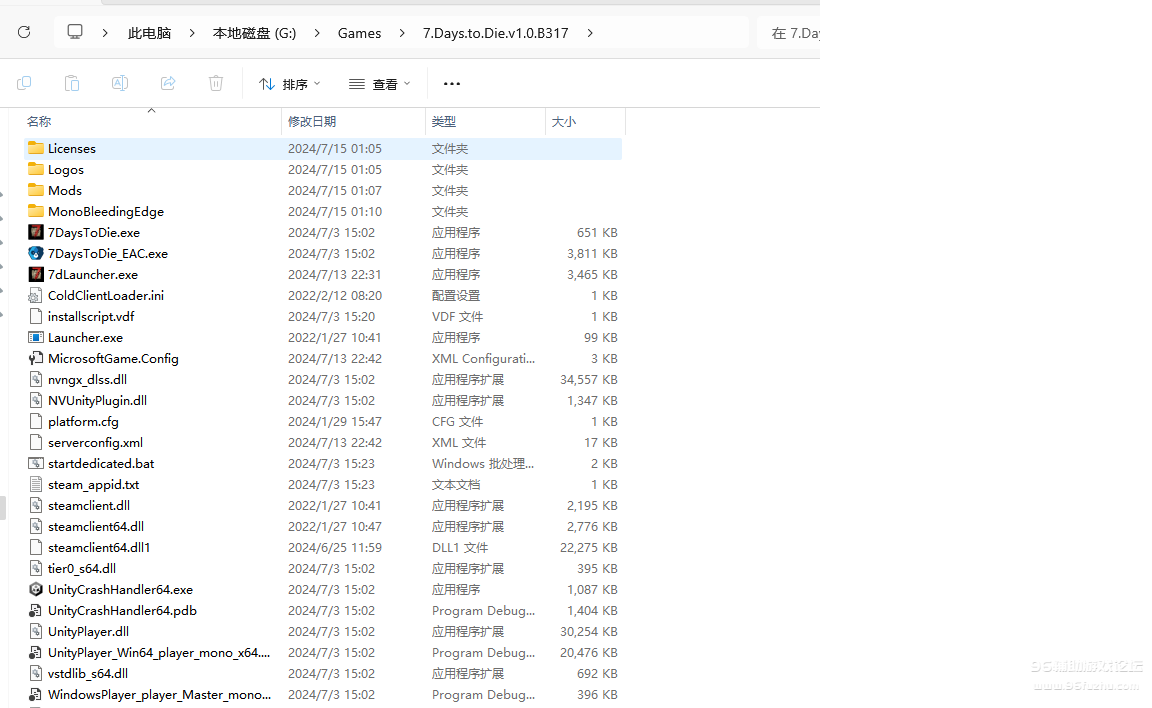Sort by 大小 column header
This screenshot has height=708, width=1152.
pos(564,122)
